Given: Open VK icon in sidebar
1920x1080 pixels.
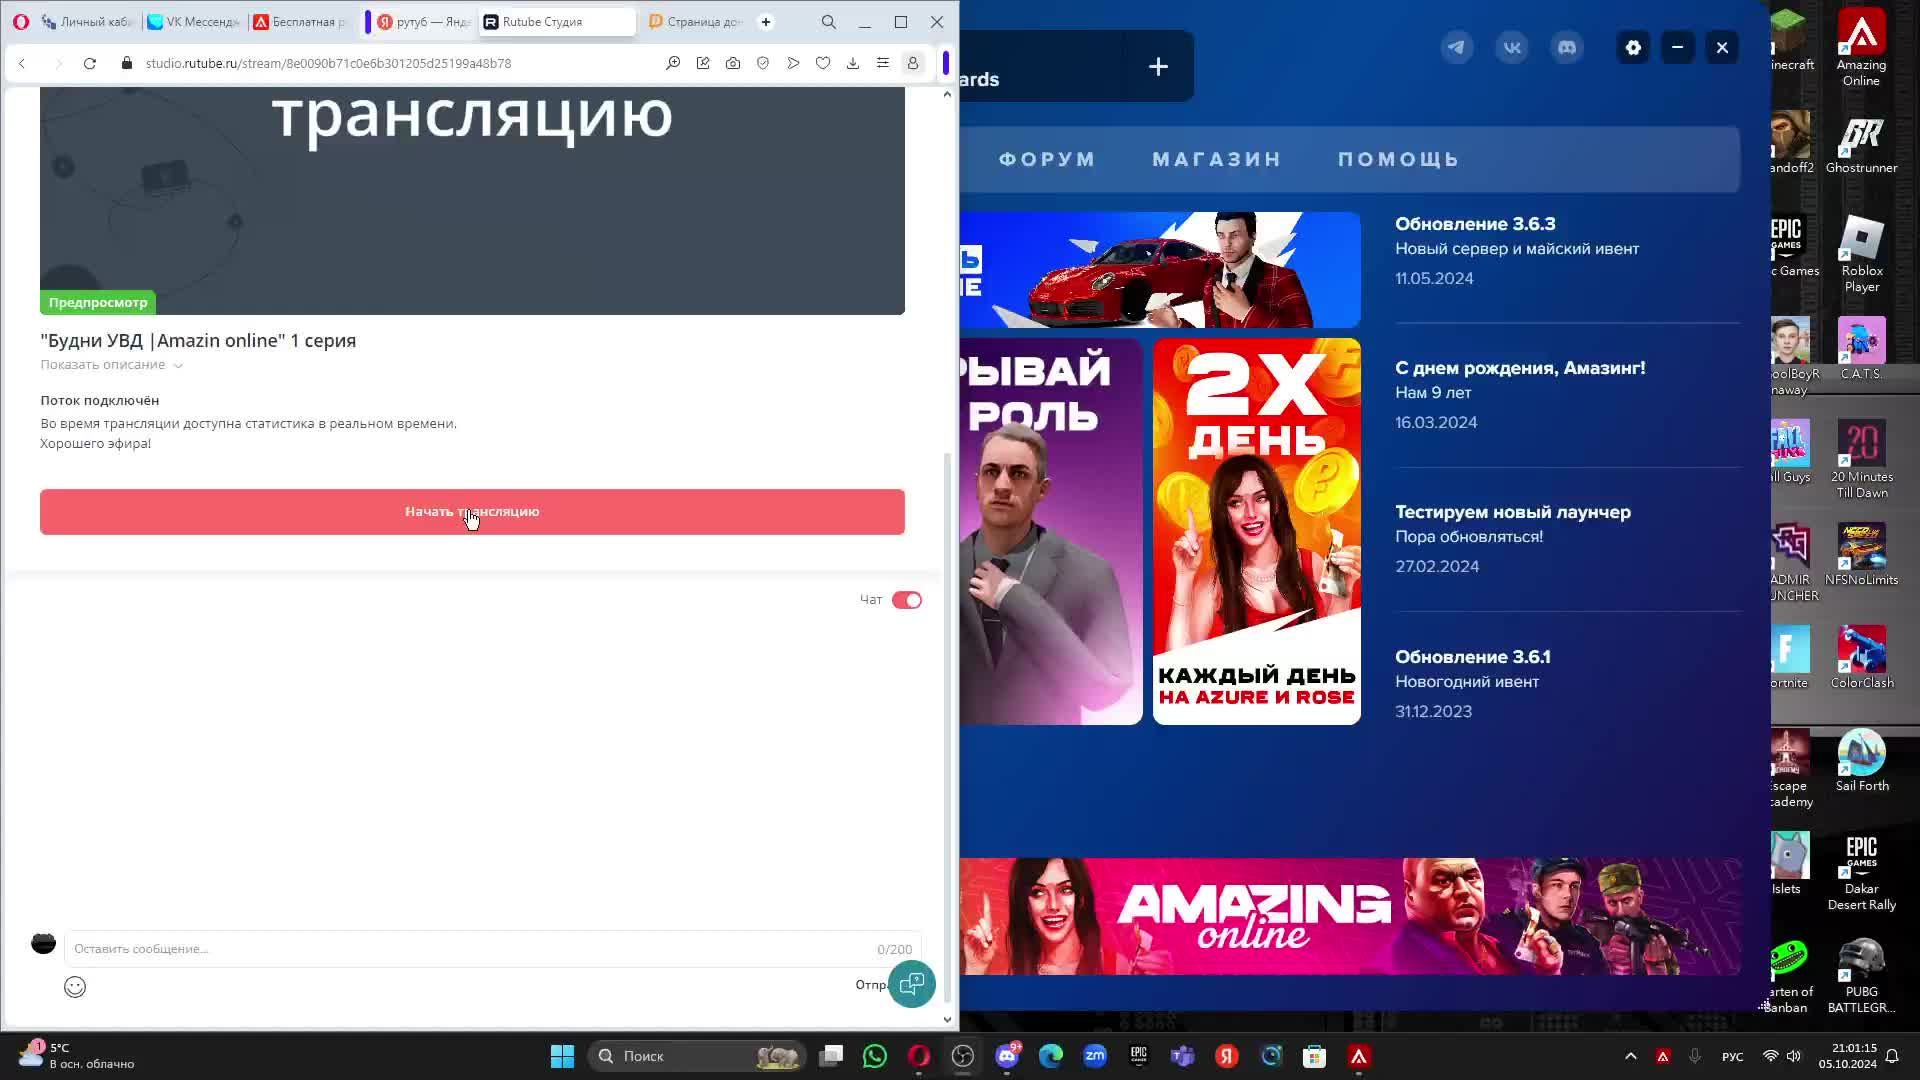Looking at the screenshot, I should 1513,47.
